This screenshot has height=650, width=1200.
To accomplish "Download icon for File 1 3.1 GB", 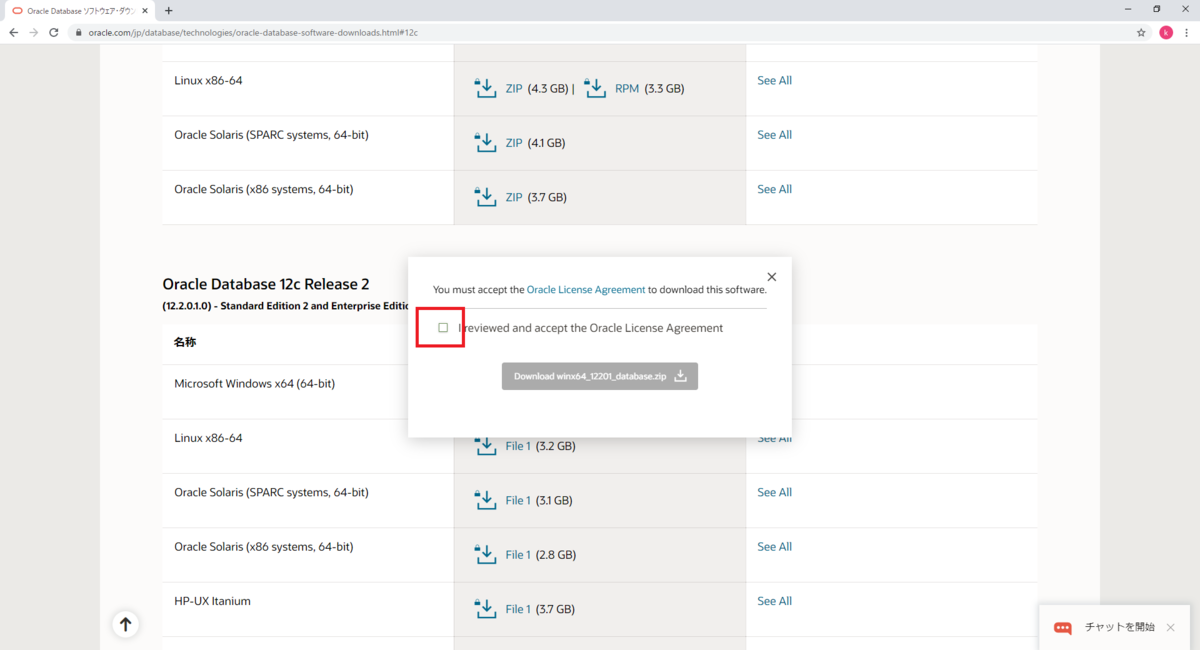I will tap(485, 499).
